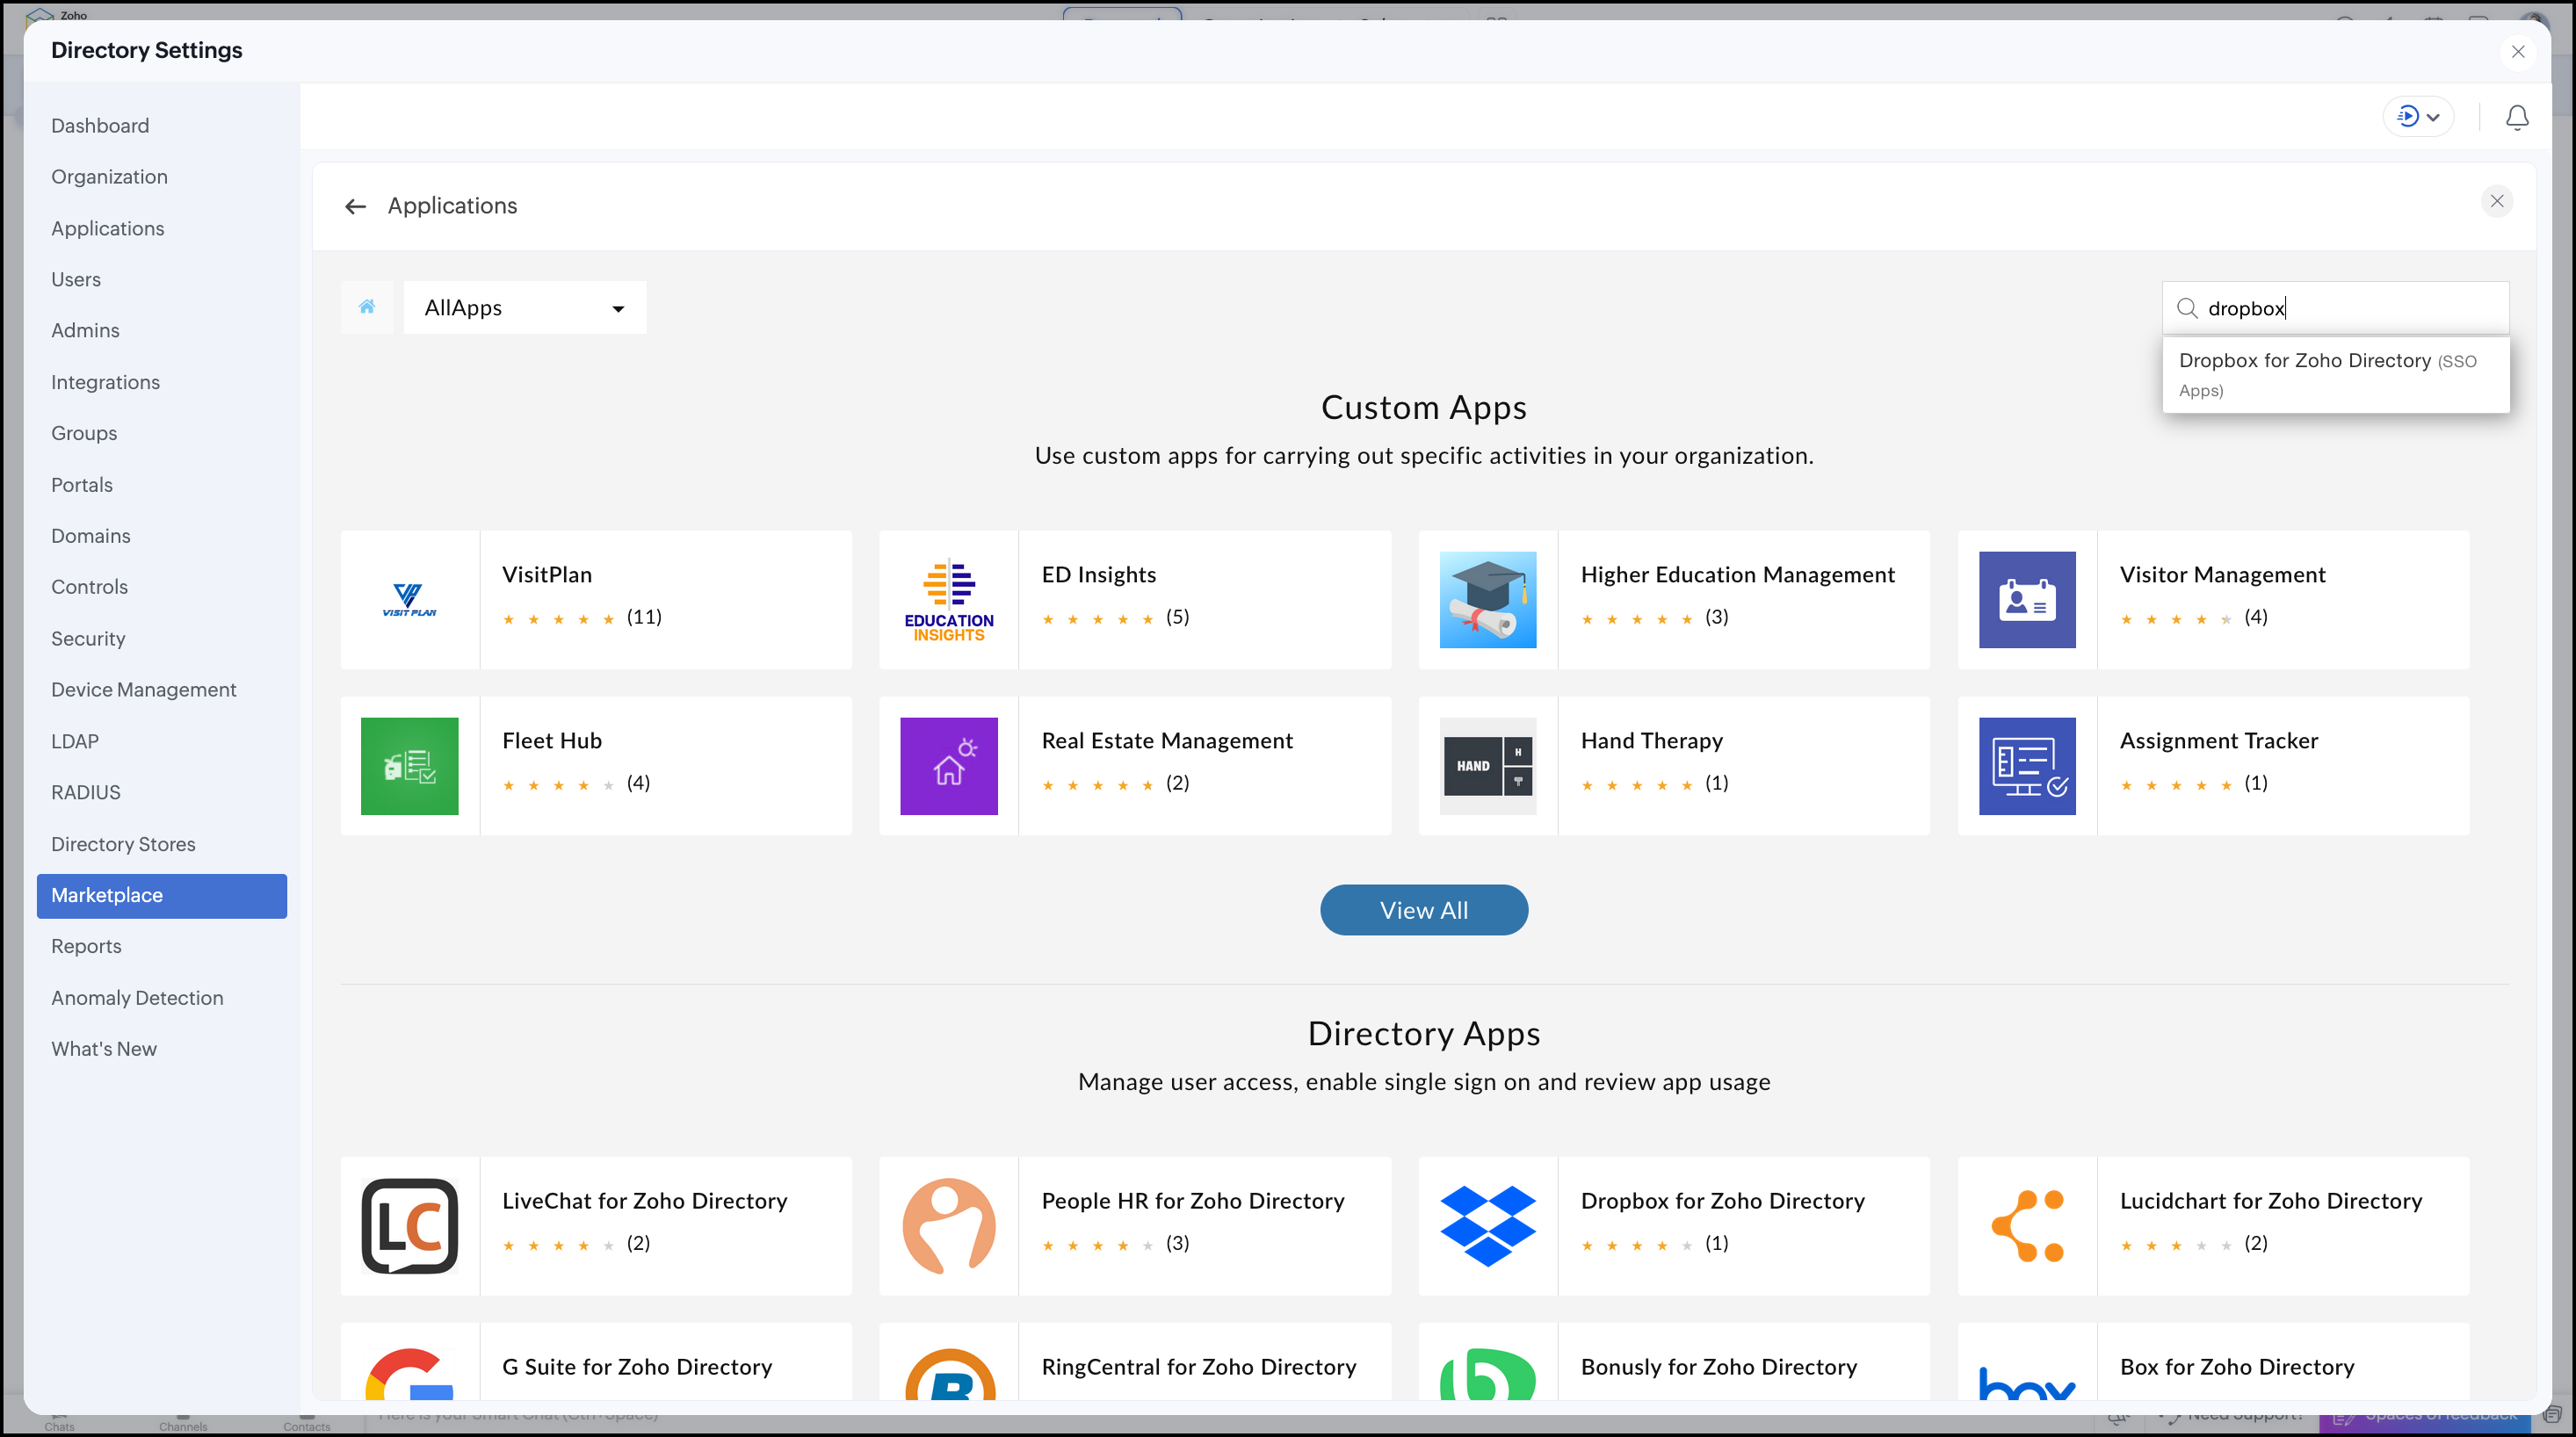This screenshot has height=1437, width=2576.
Task: Select Dropbox for Zoho Directory suggestion
Action: click(x=2335, y=374)
